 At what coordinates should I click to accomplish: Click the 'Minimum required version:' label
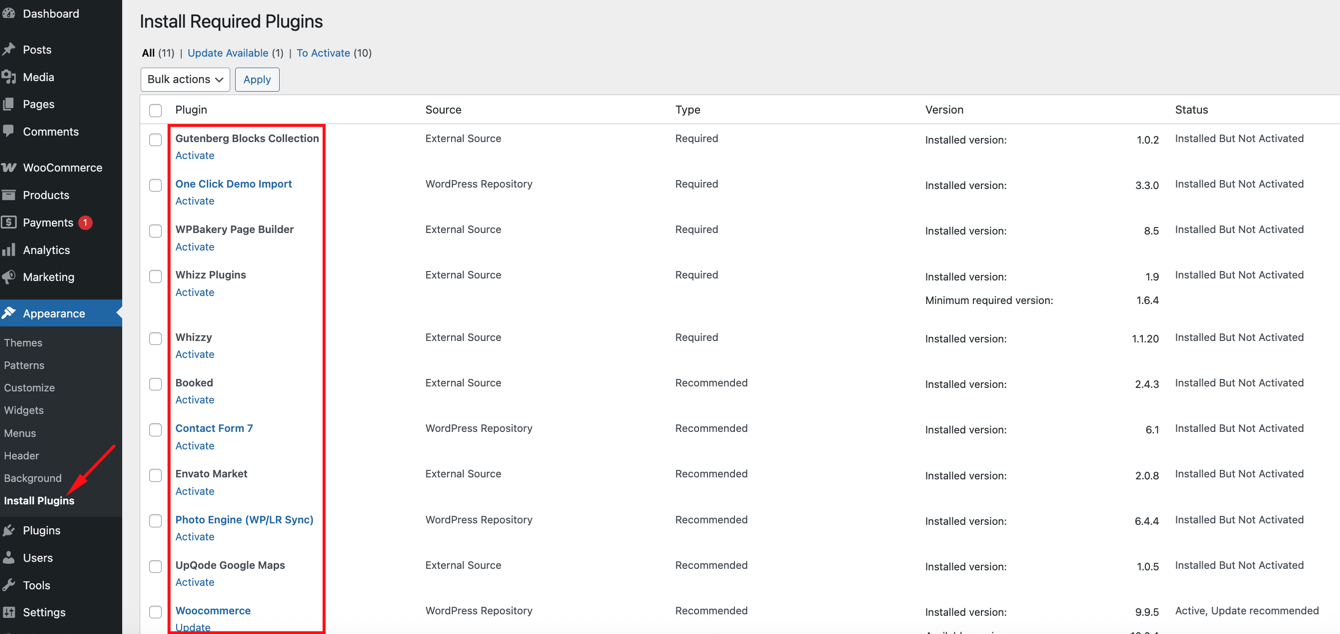(x=989, y=300)
